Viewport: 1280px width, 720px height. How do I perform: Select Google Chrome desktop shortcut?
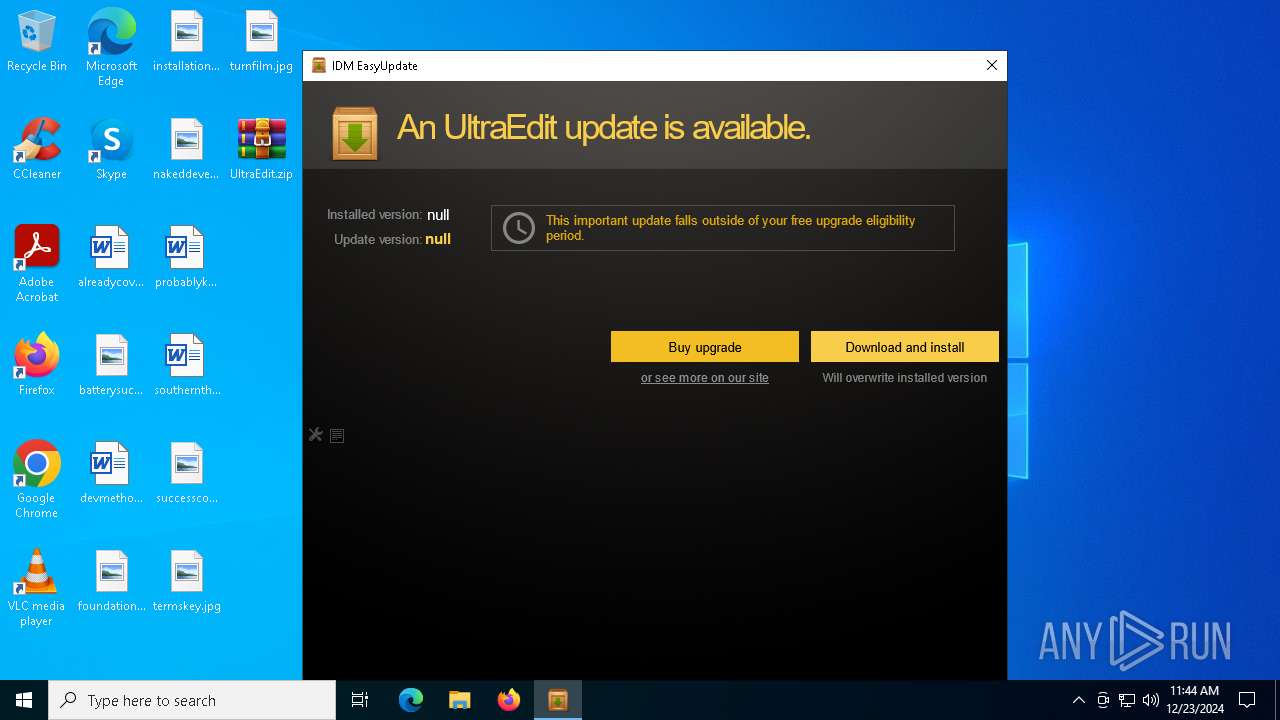coord(37,480)
